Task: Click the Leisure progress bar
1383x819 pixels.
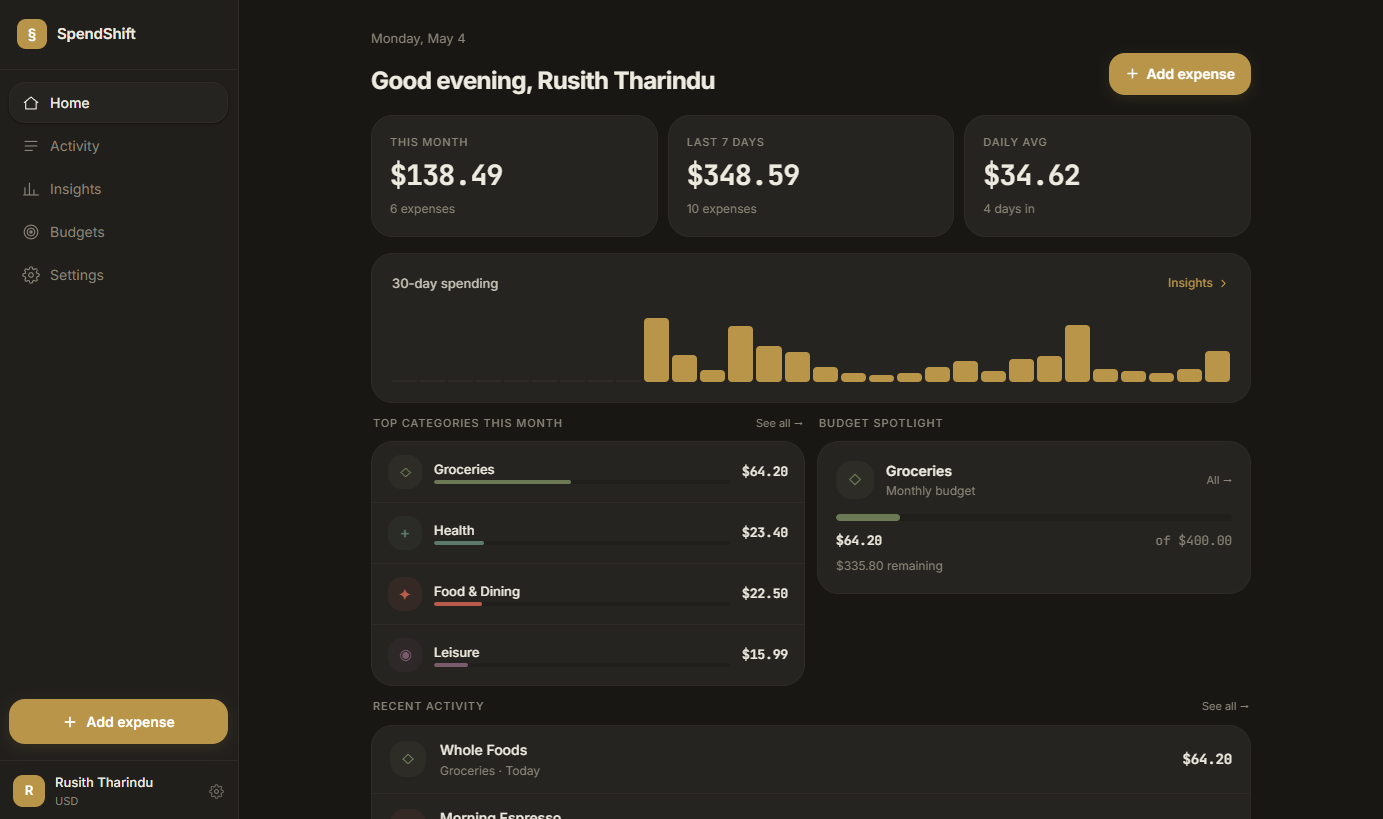Action: coord(582,665)
